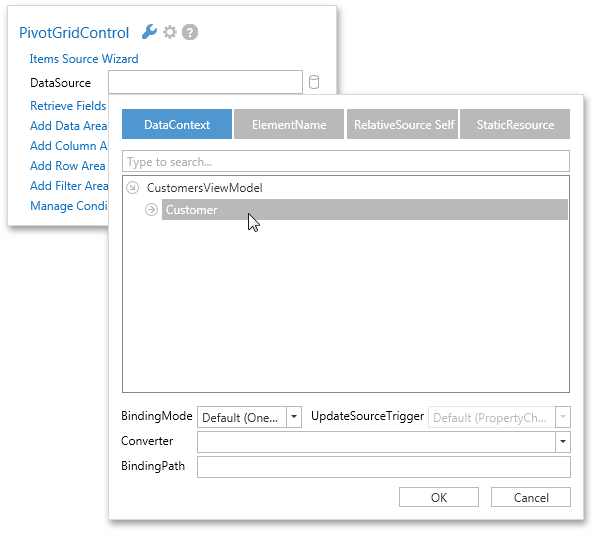Focus the Type to search box
Screen dimensions: 597x535
tap(346, 161)
